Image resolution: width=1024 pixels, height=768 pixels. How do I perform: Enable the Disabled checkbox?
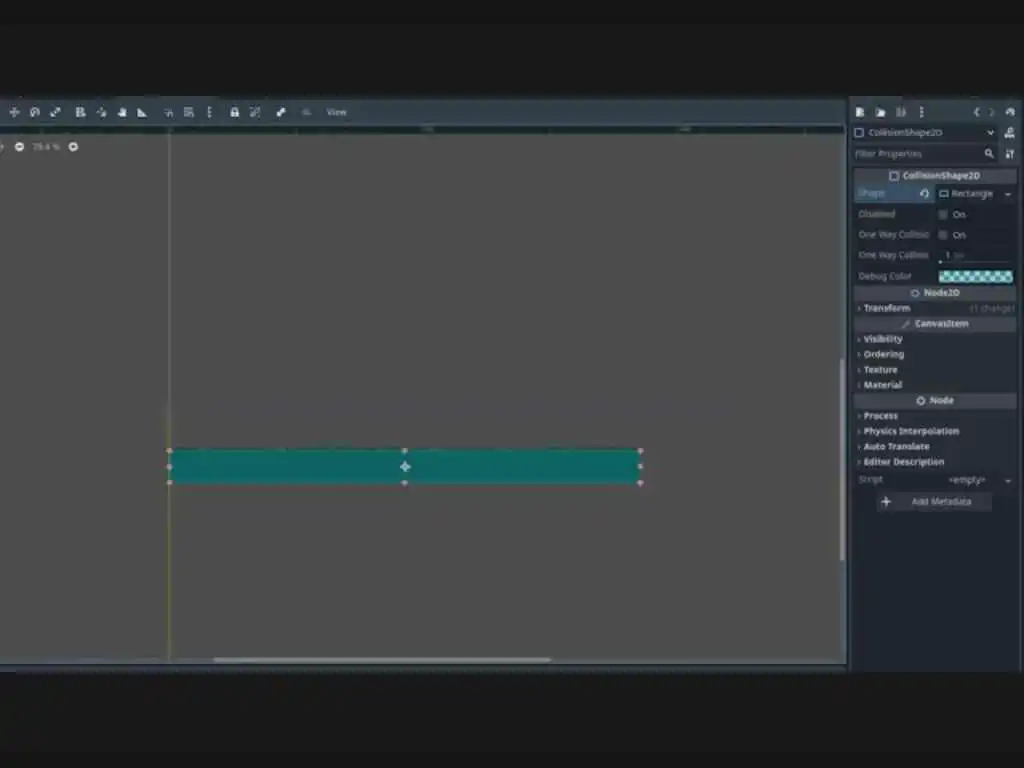click(943, 214)
